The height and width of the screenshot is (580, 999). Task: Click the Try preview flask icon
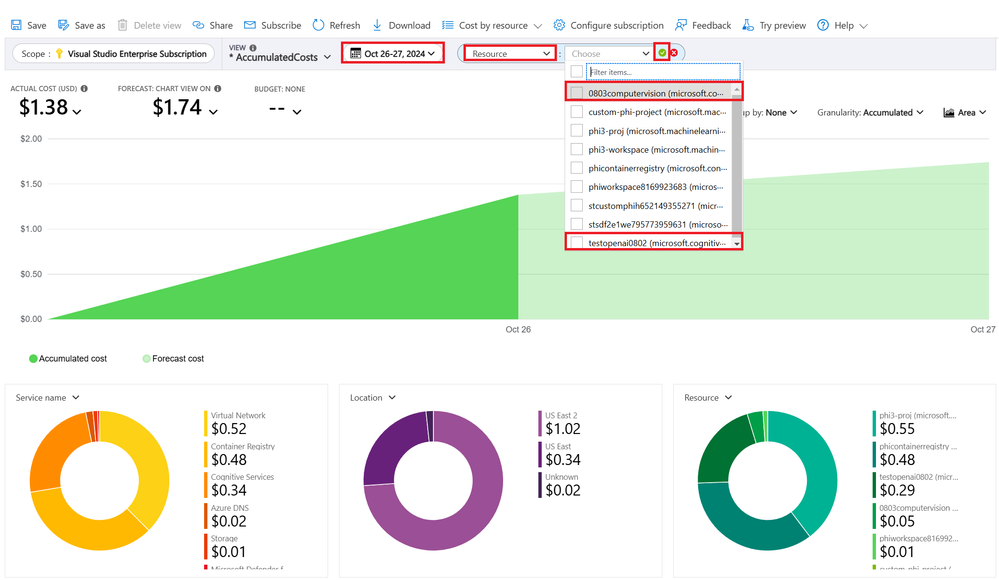click(748, 25)
